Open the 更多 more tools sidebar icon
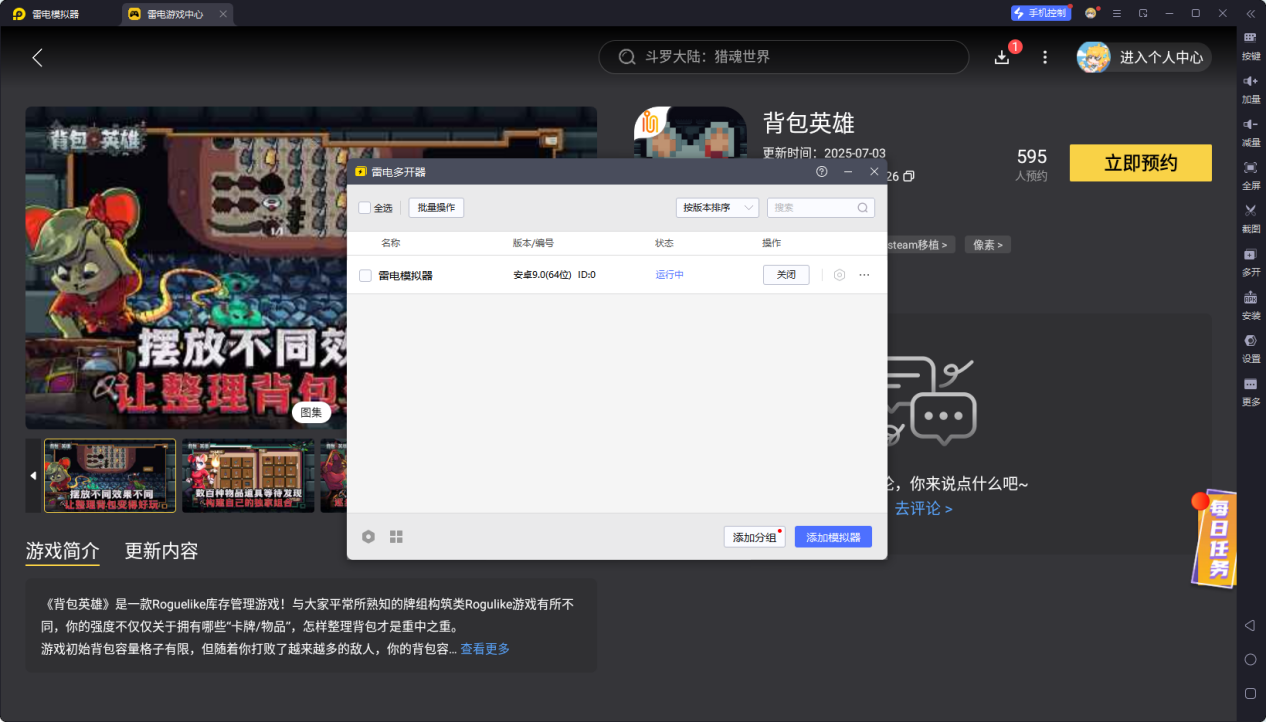The image size is (1266, 722). tap(1250, 390)
